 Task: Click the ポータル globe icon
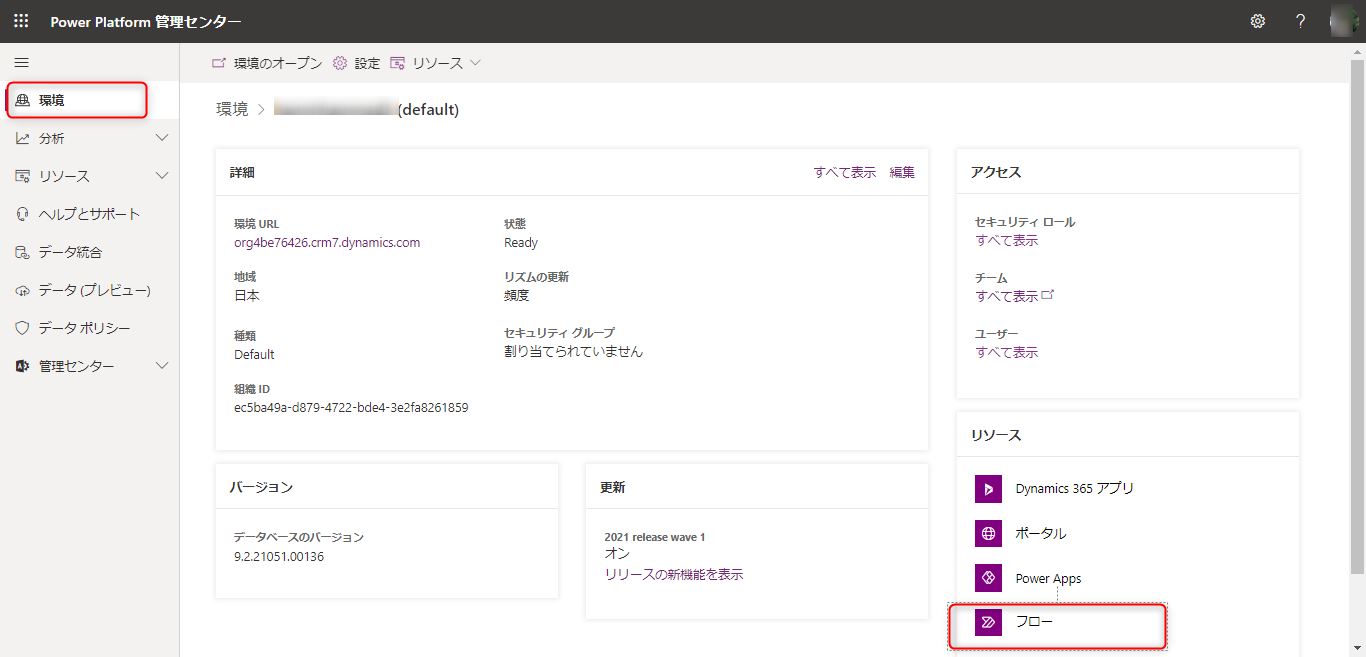click(988, 533)
